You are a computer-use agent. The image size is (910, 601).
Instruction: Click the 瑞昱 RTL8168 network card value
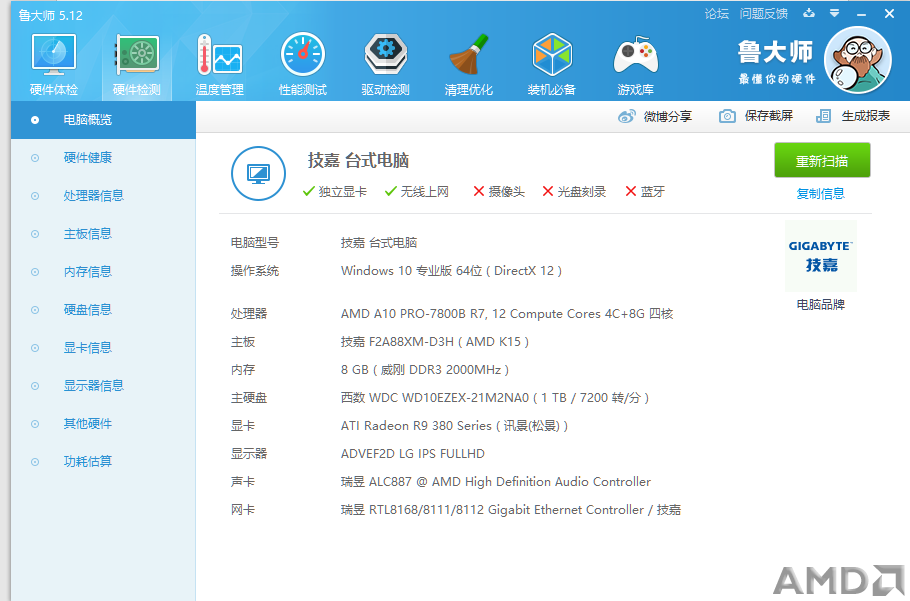(511, 510)
